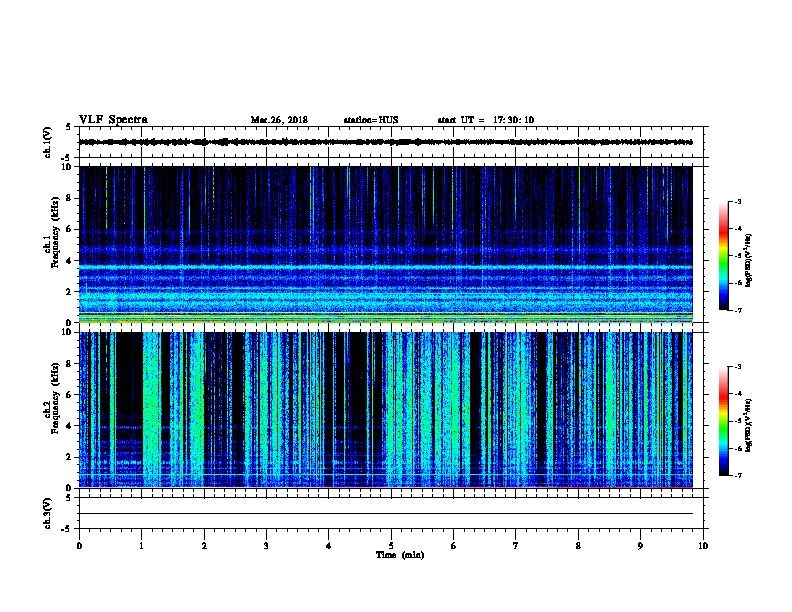Click the "ch.1(V)" y-axis label
The image size is (792, 612).
47,142
